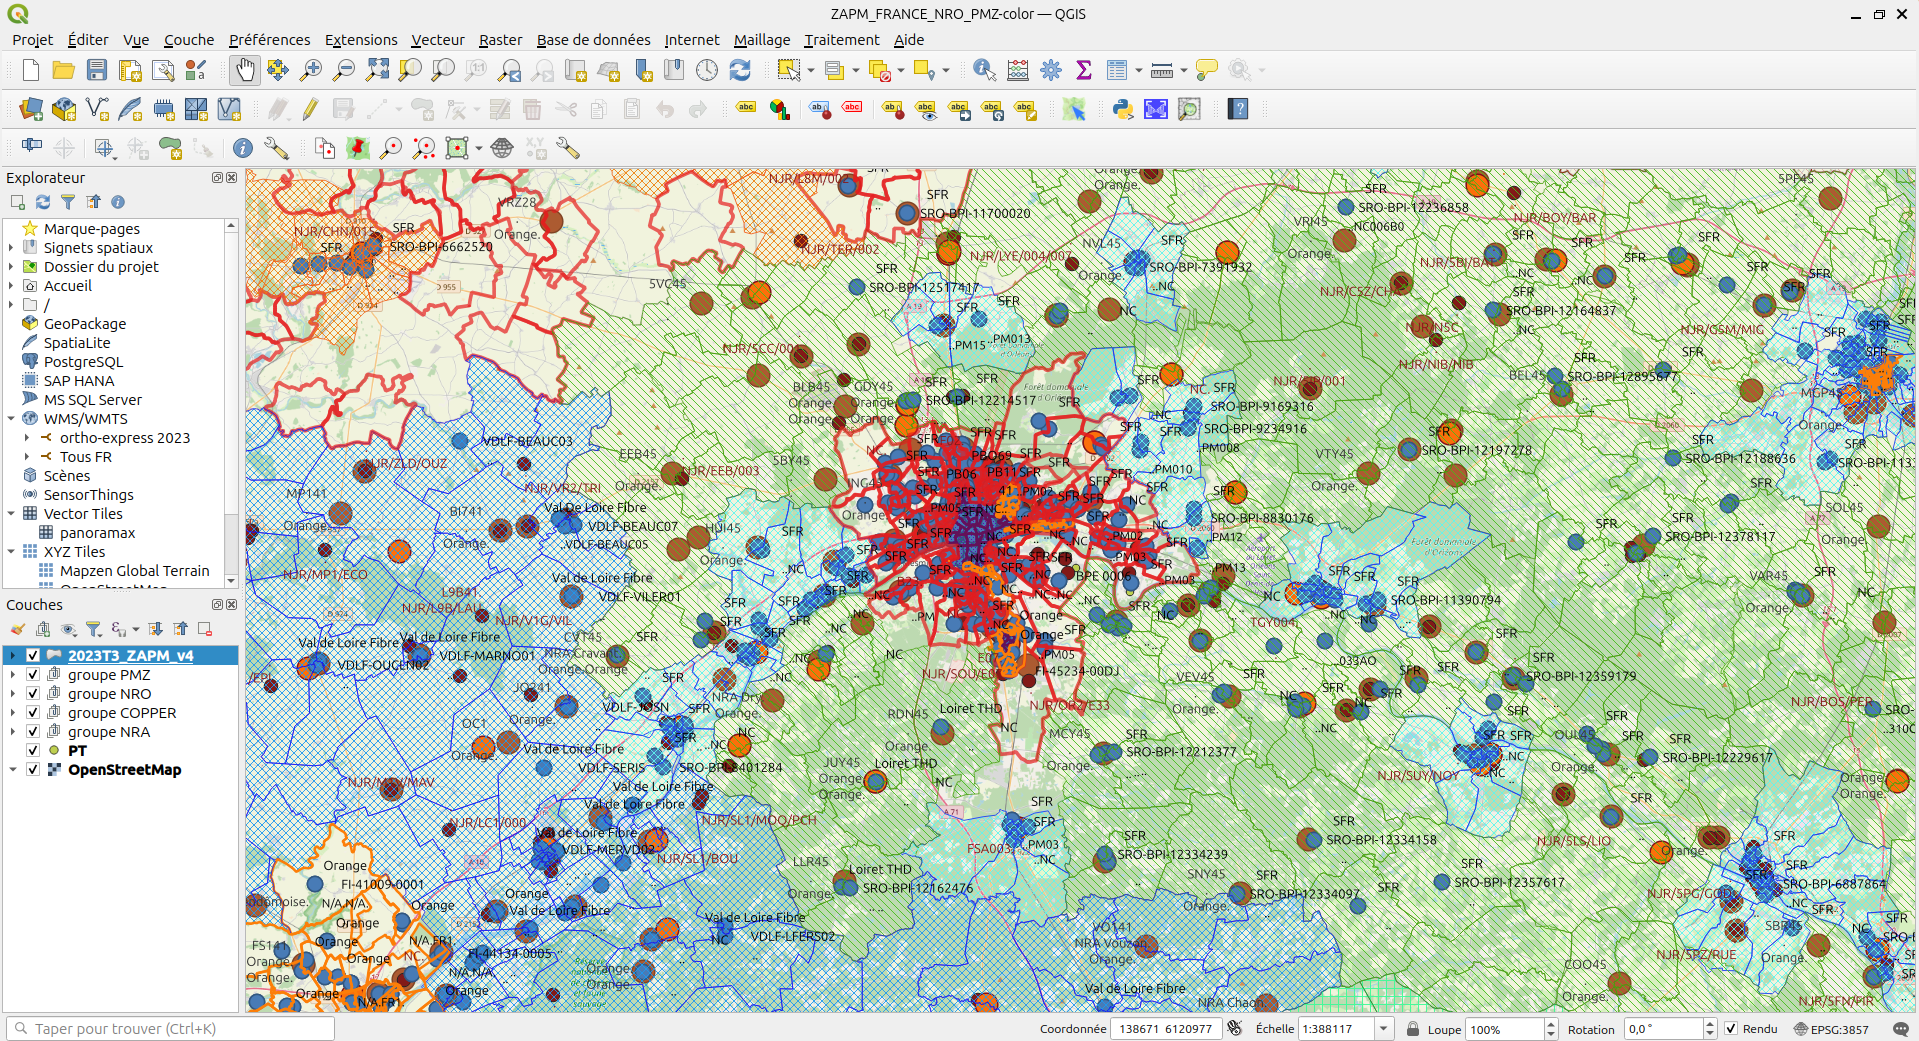Select the Zoom In magnifier tool
1919x1041 pixels.
[x=311, y=70]
